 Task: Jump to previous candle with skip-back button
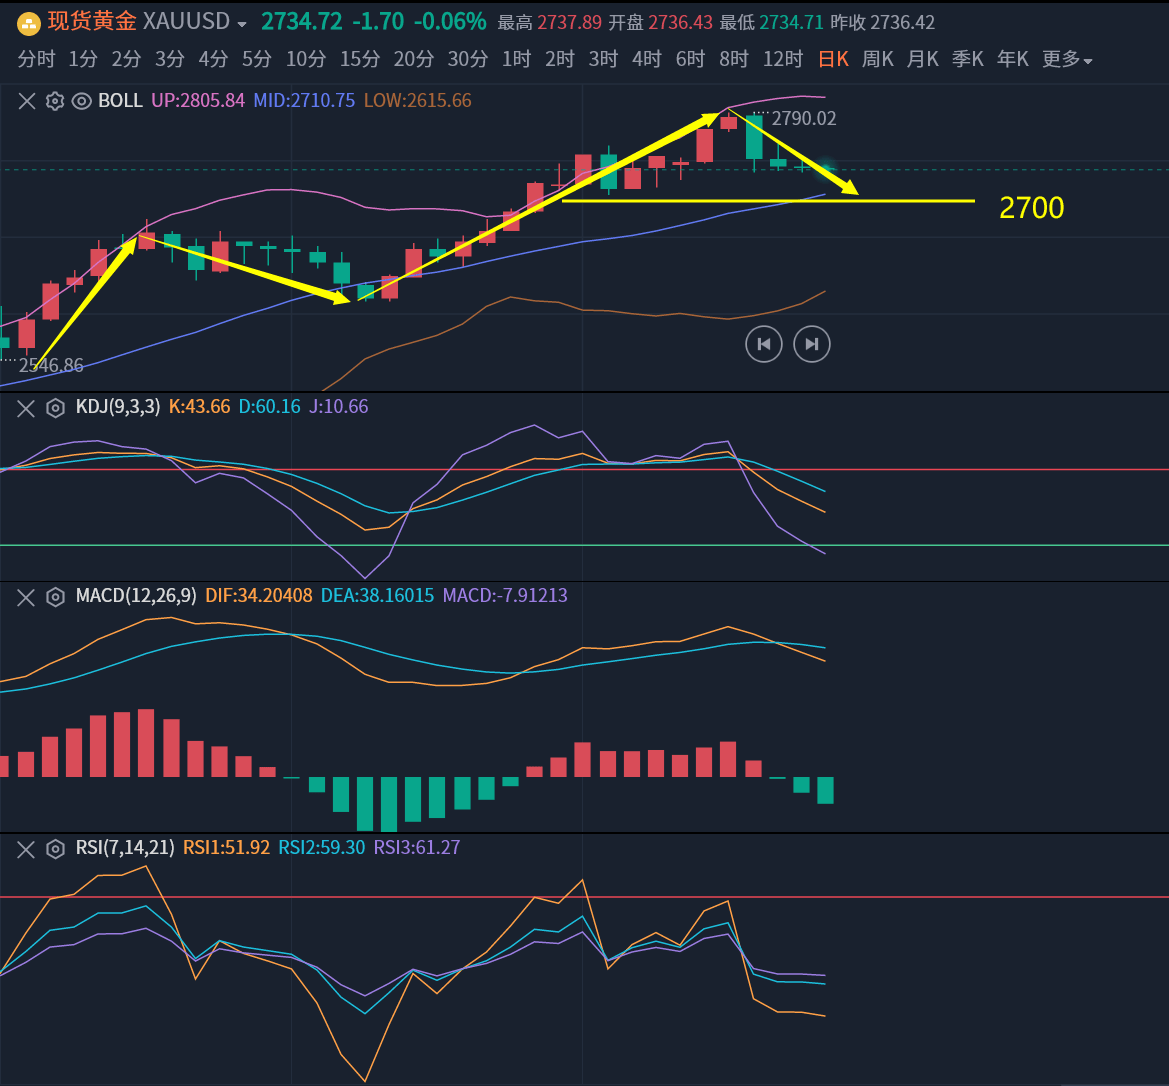coord(764,345)
